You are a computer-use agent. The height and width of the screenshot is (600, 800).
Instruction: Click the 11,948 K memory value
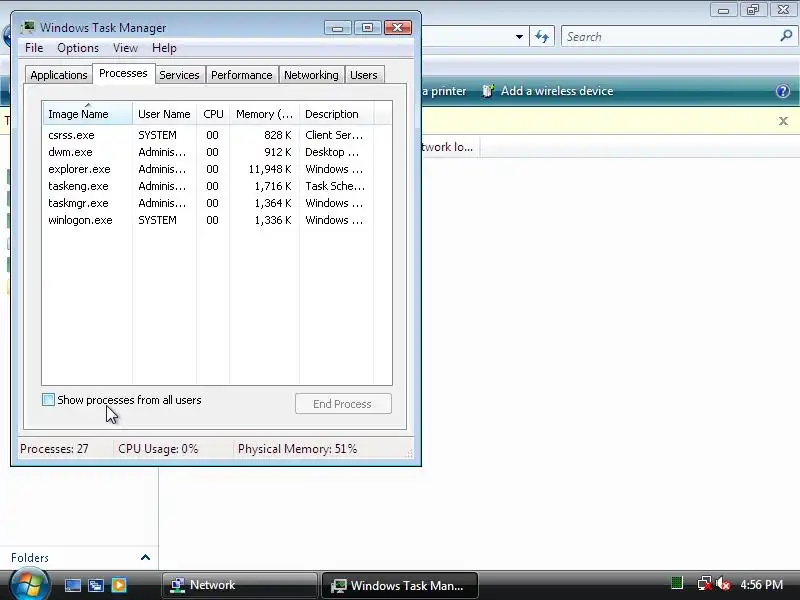point(270,169)
